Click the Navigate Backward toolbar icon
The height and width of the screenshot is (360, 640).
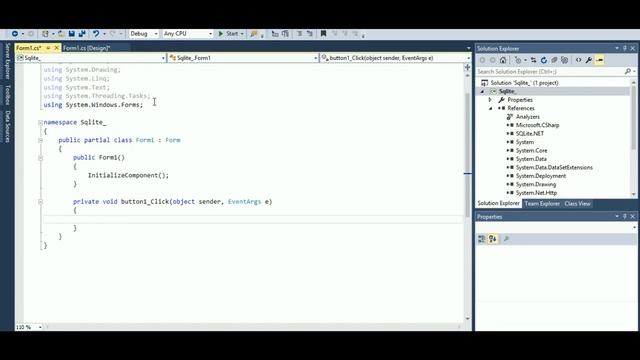click(x=15, y=34)
